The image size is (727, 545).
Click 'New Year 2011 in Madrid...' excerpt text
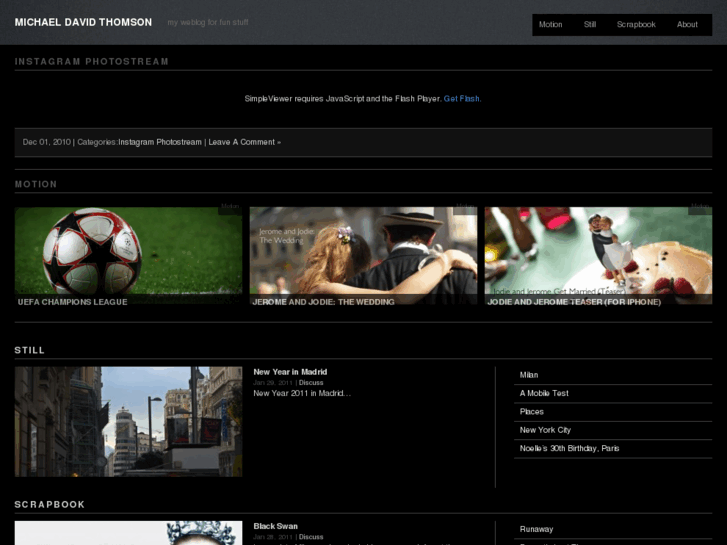click(x=302, y=393)
